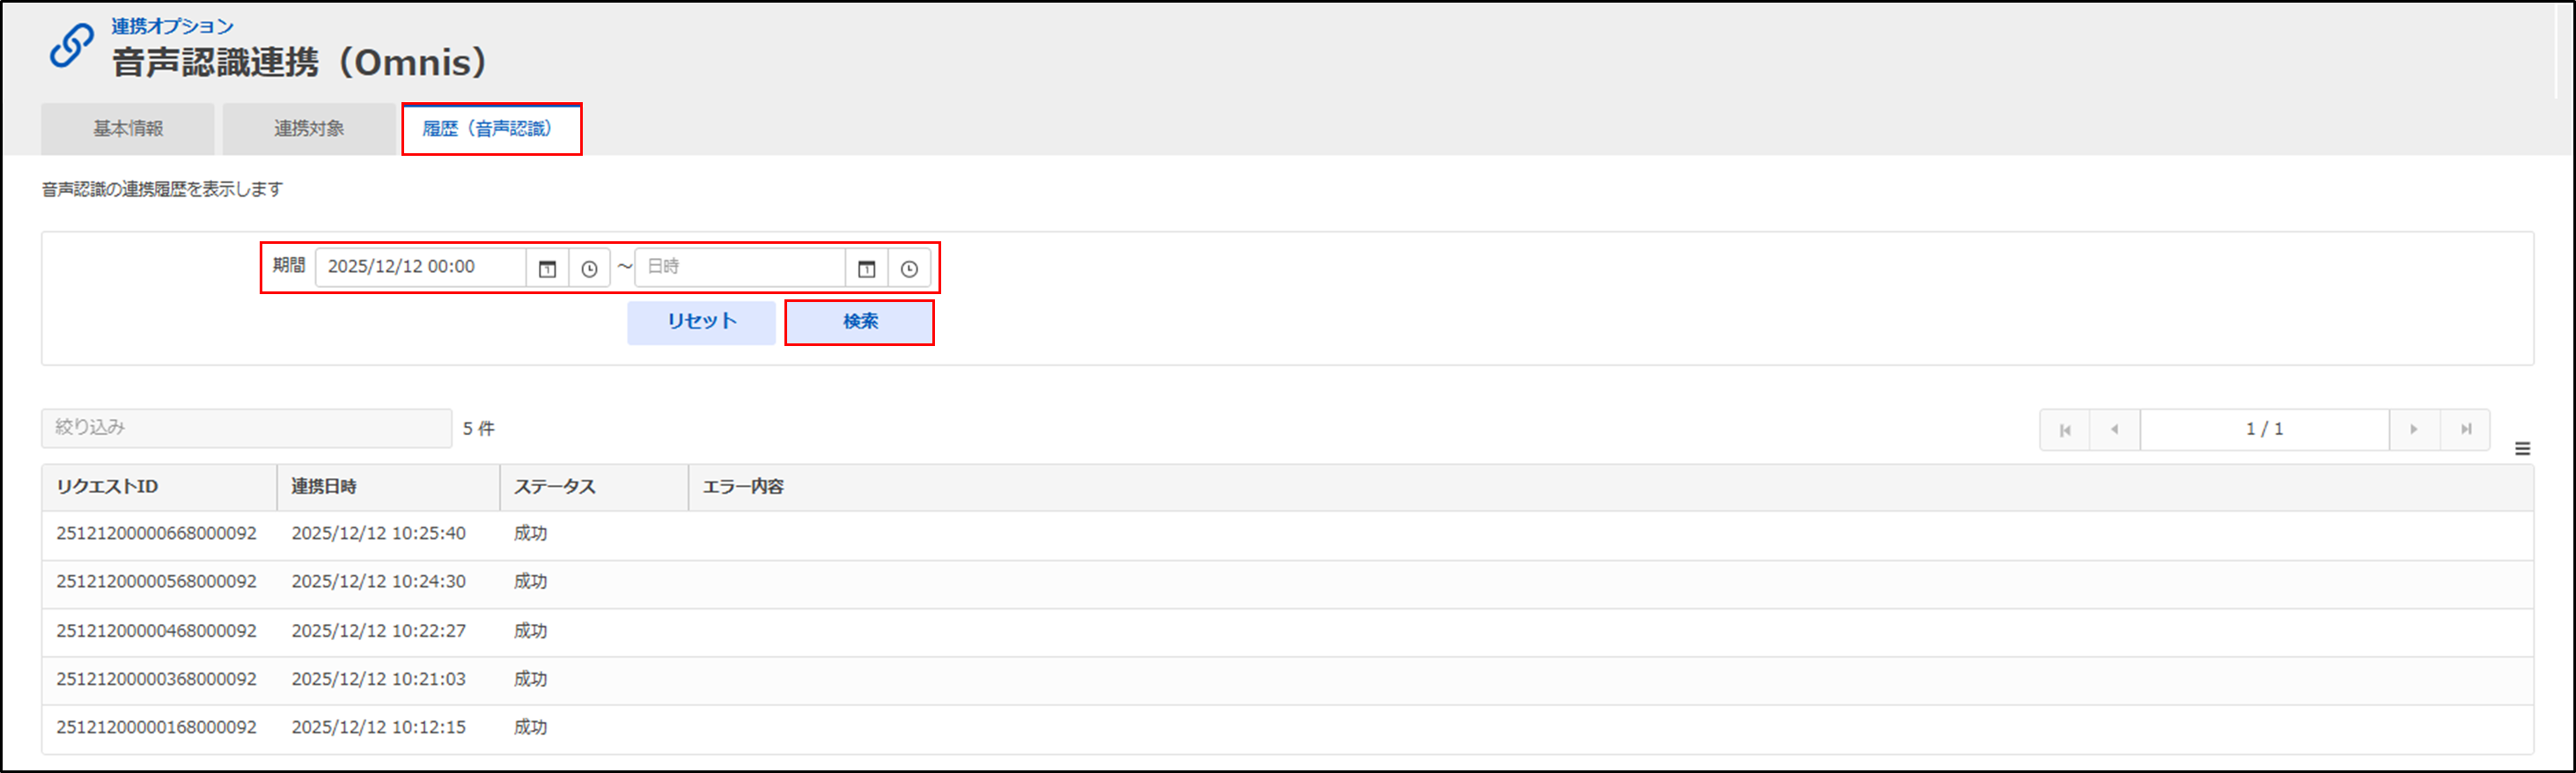Open the end date calendar picker
This screenshot has height=773, width=2576.
866,268
